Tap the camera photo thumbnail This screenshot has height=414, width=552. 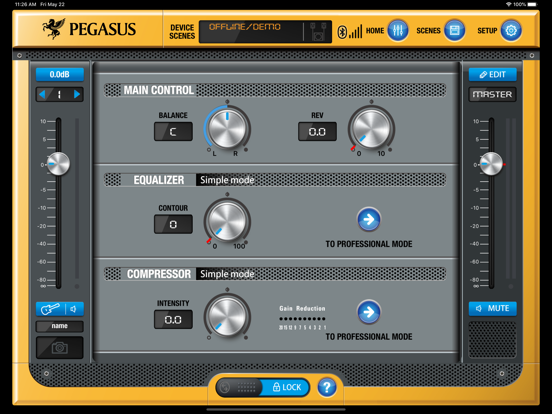point(59,348)
